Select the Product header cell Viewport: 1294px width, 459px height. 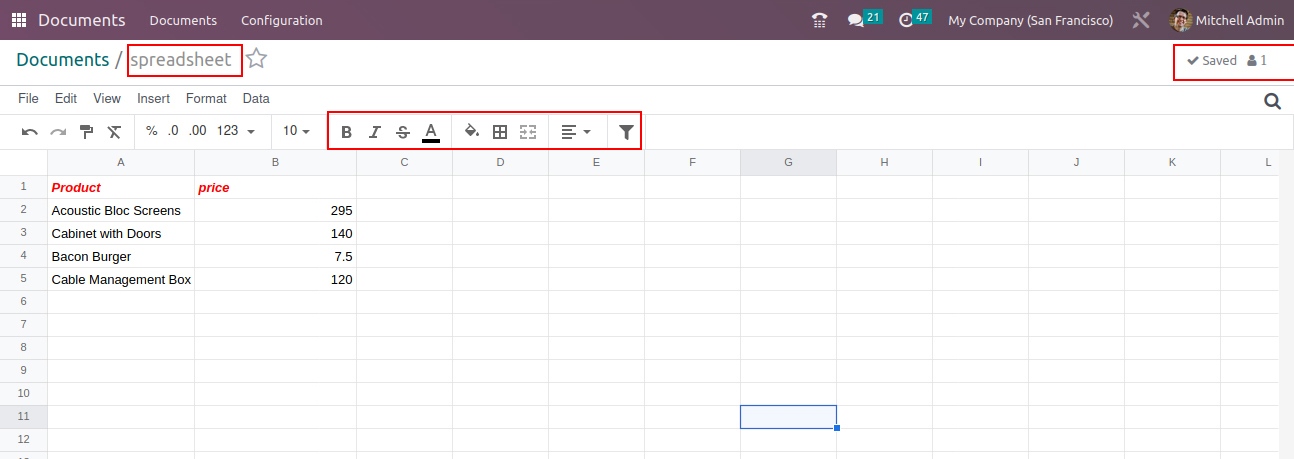[x=121, y=187]
